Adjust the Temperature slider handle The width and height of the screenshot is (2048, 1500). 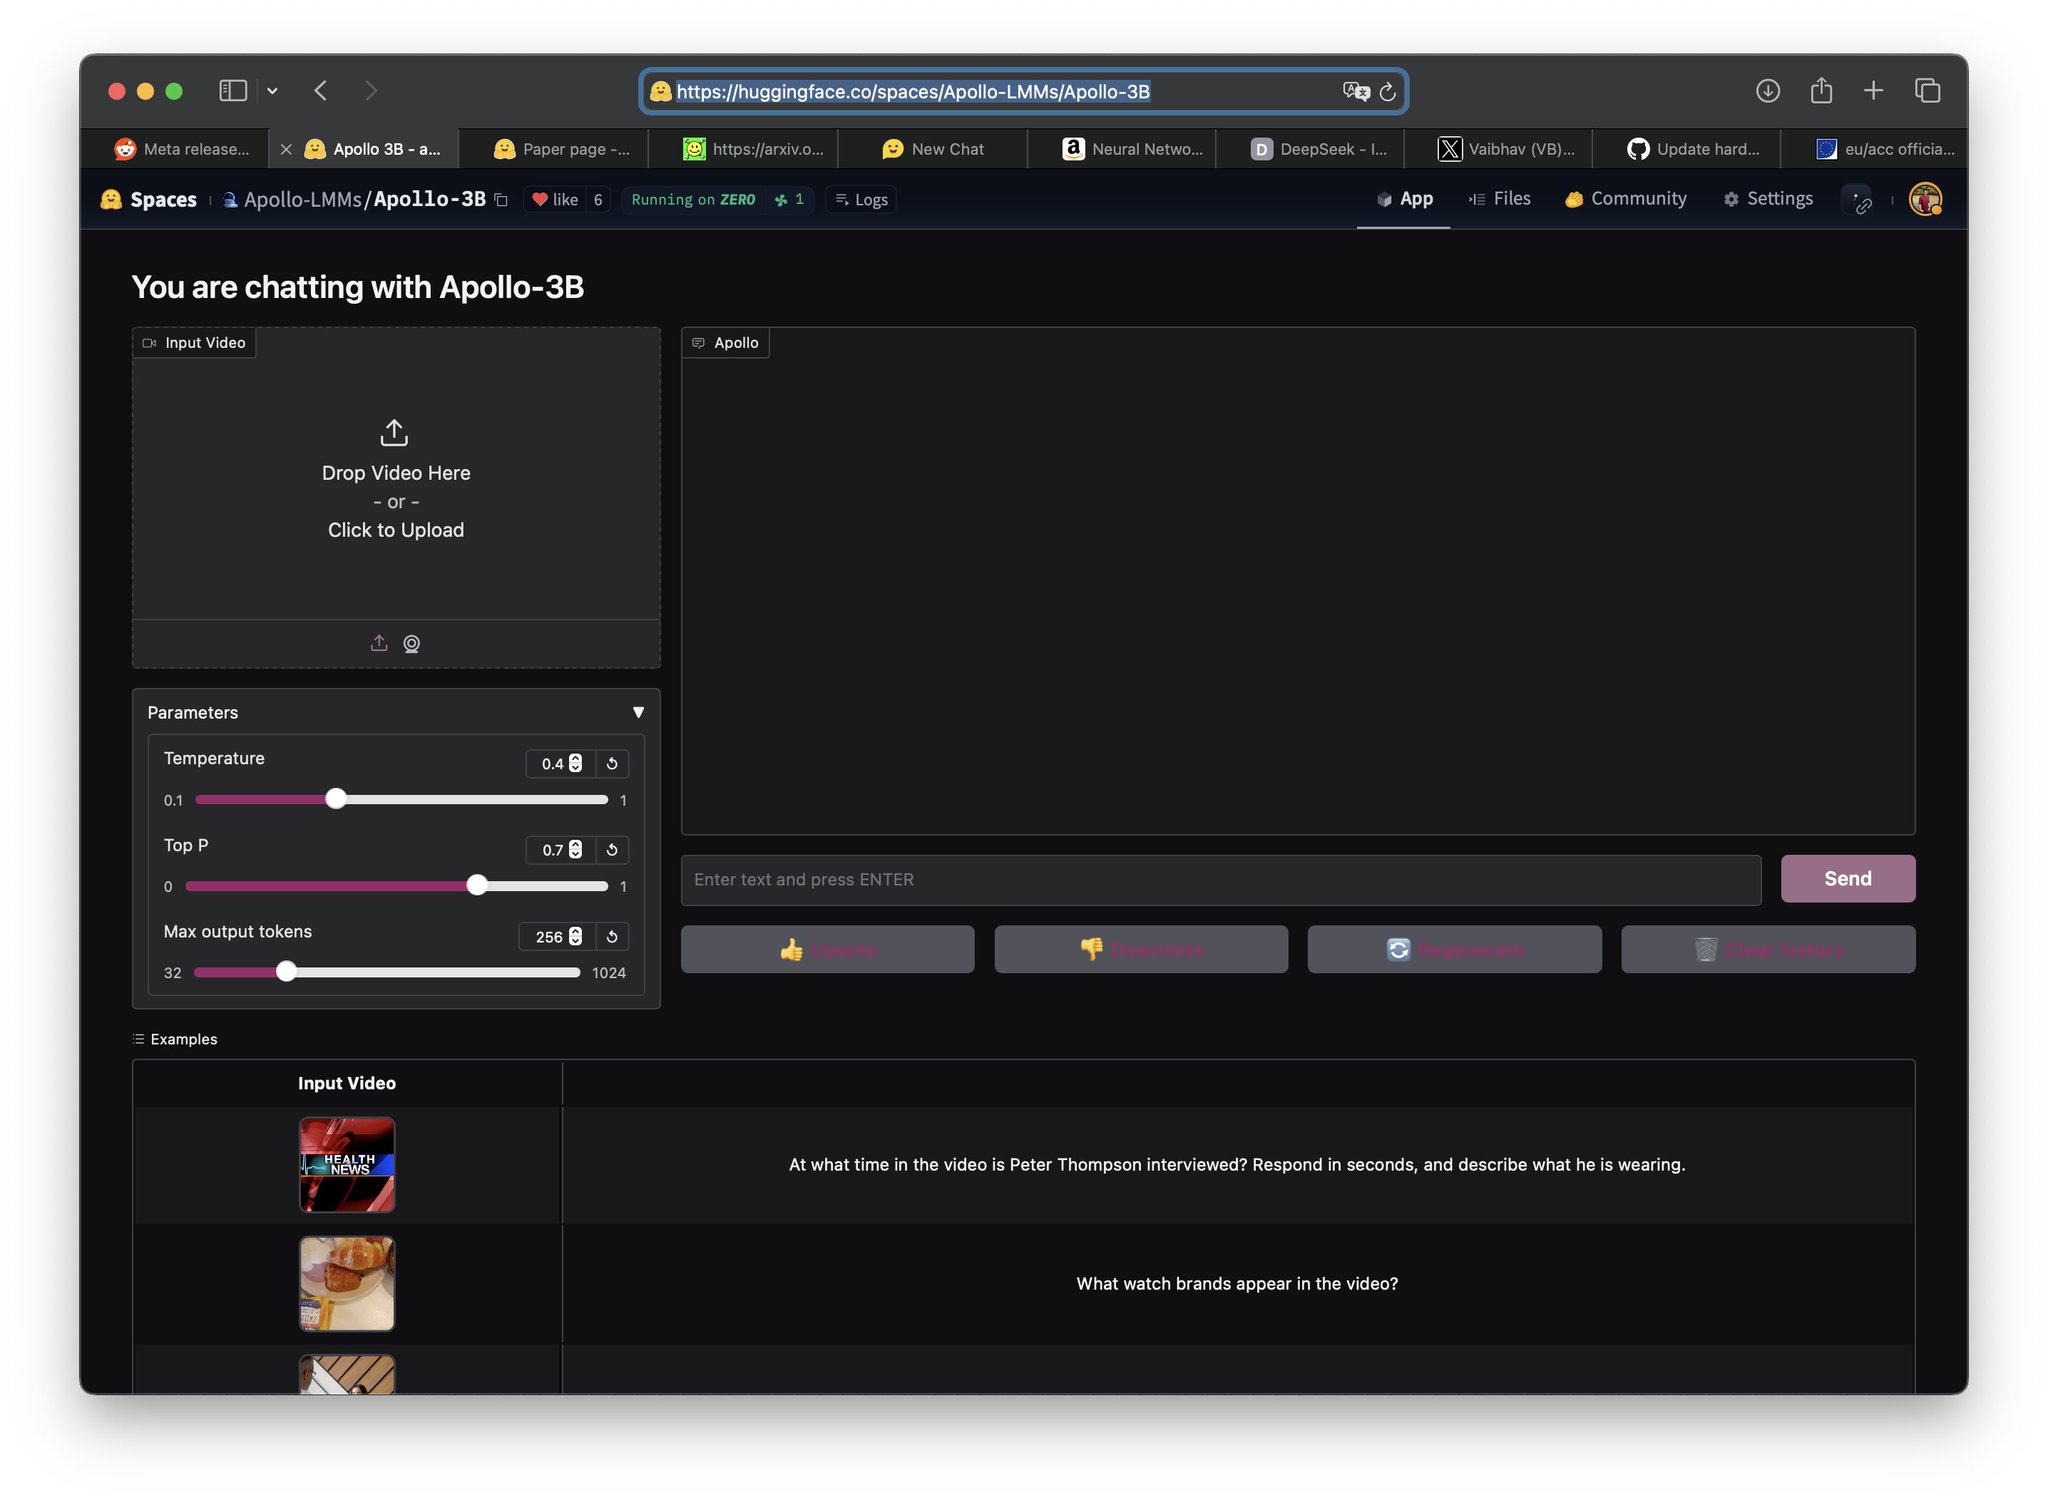(336, 799)
